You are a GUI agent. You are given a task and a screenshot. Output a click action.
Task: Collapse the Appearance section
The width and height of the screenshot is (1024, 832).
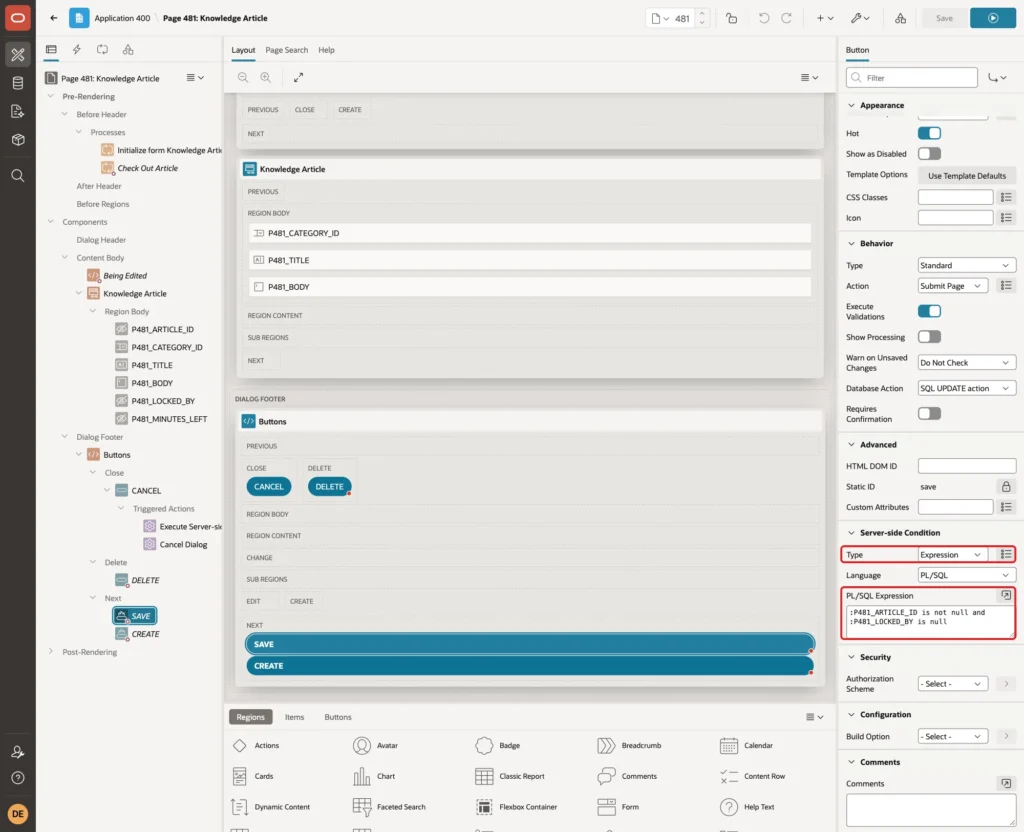pyautogui.click(x=851, y=105)
